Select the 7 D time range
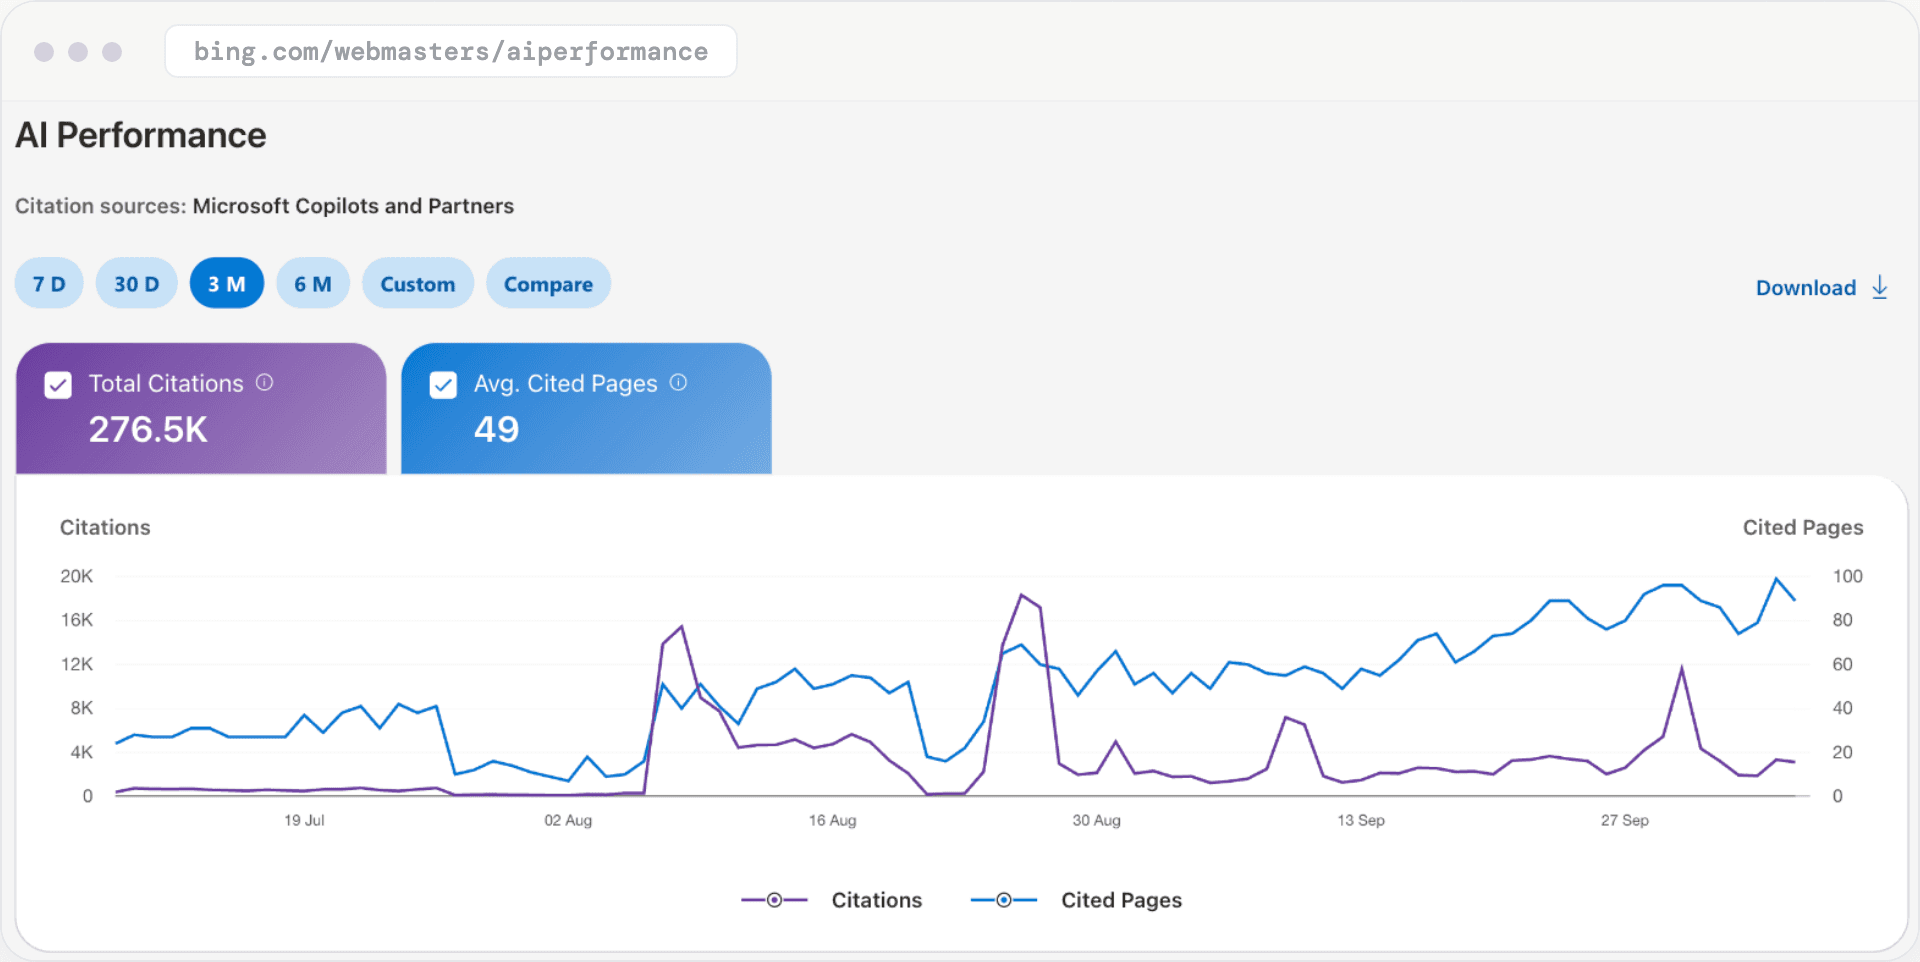The height and width of the screenshot is (962, 1920). click(49, 283)
